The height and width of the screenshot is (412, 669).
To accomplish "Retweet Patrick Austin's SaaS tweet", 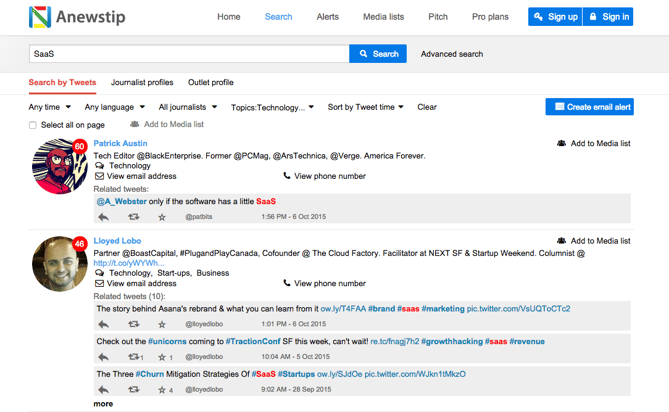I will tap(133, 217).
